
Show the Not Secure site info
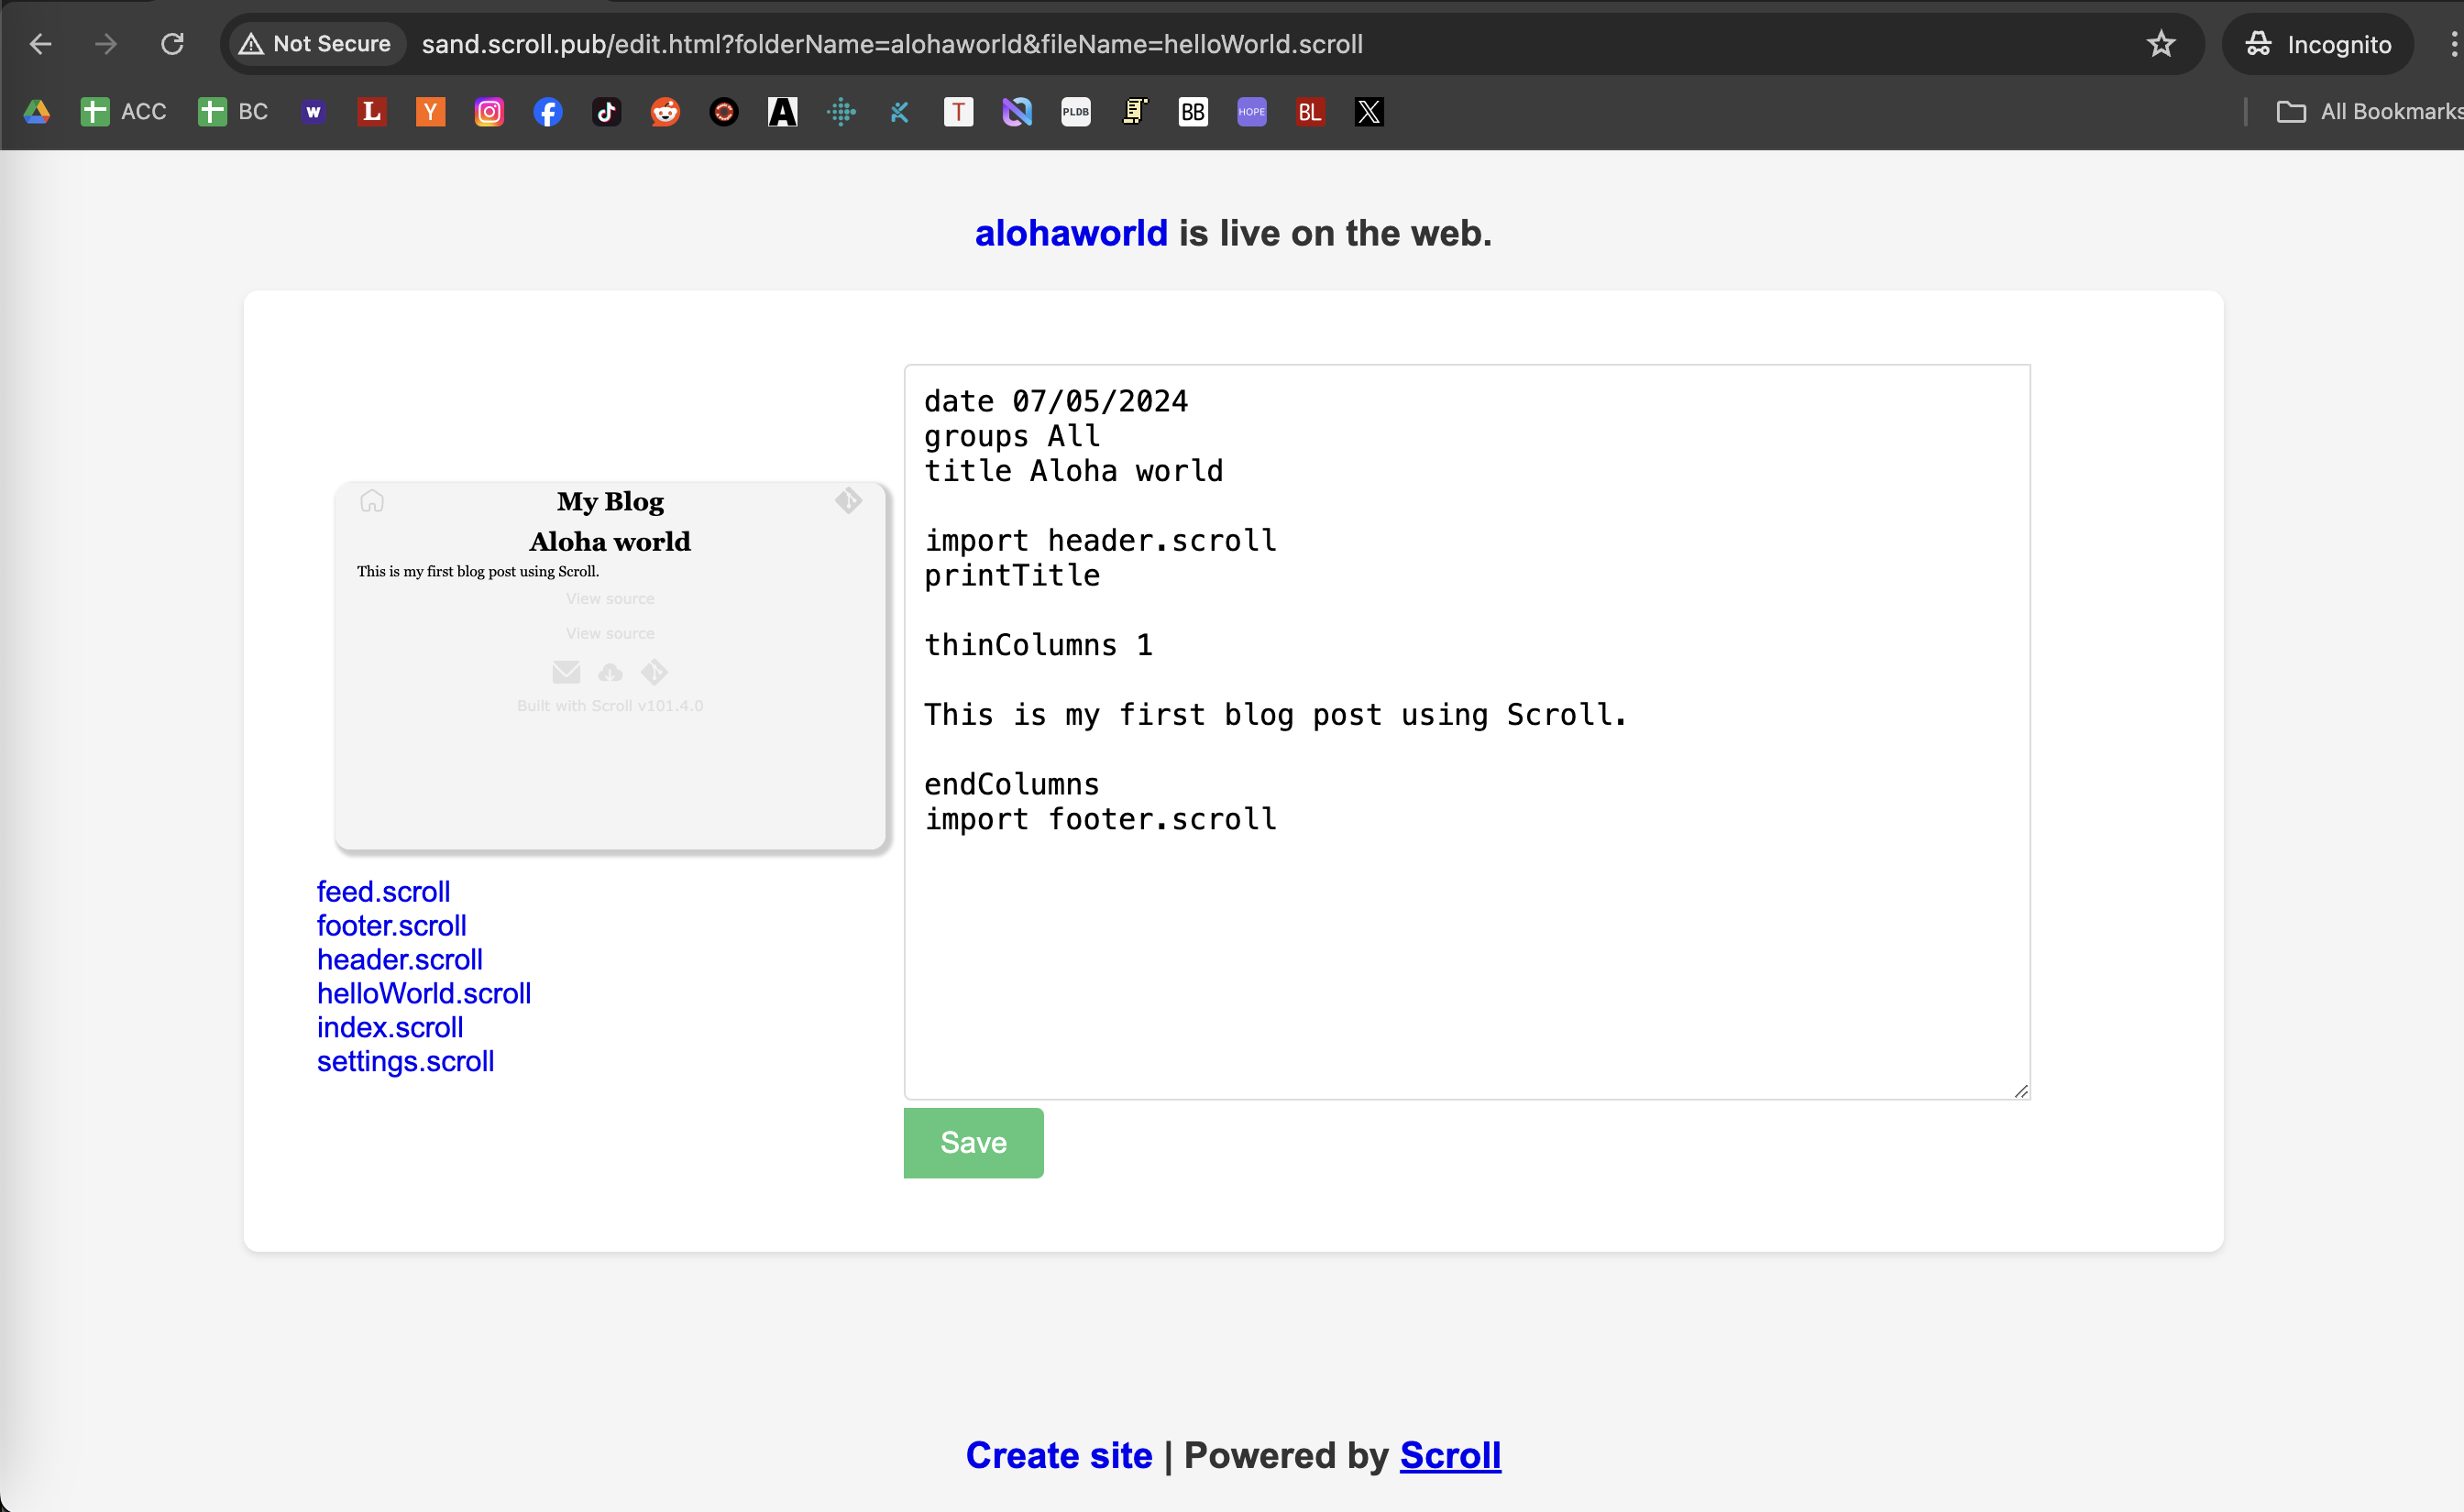(x=316, y=44)
